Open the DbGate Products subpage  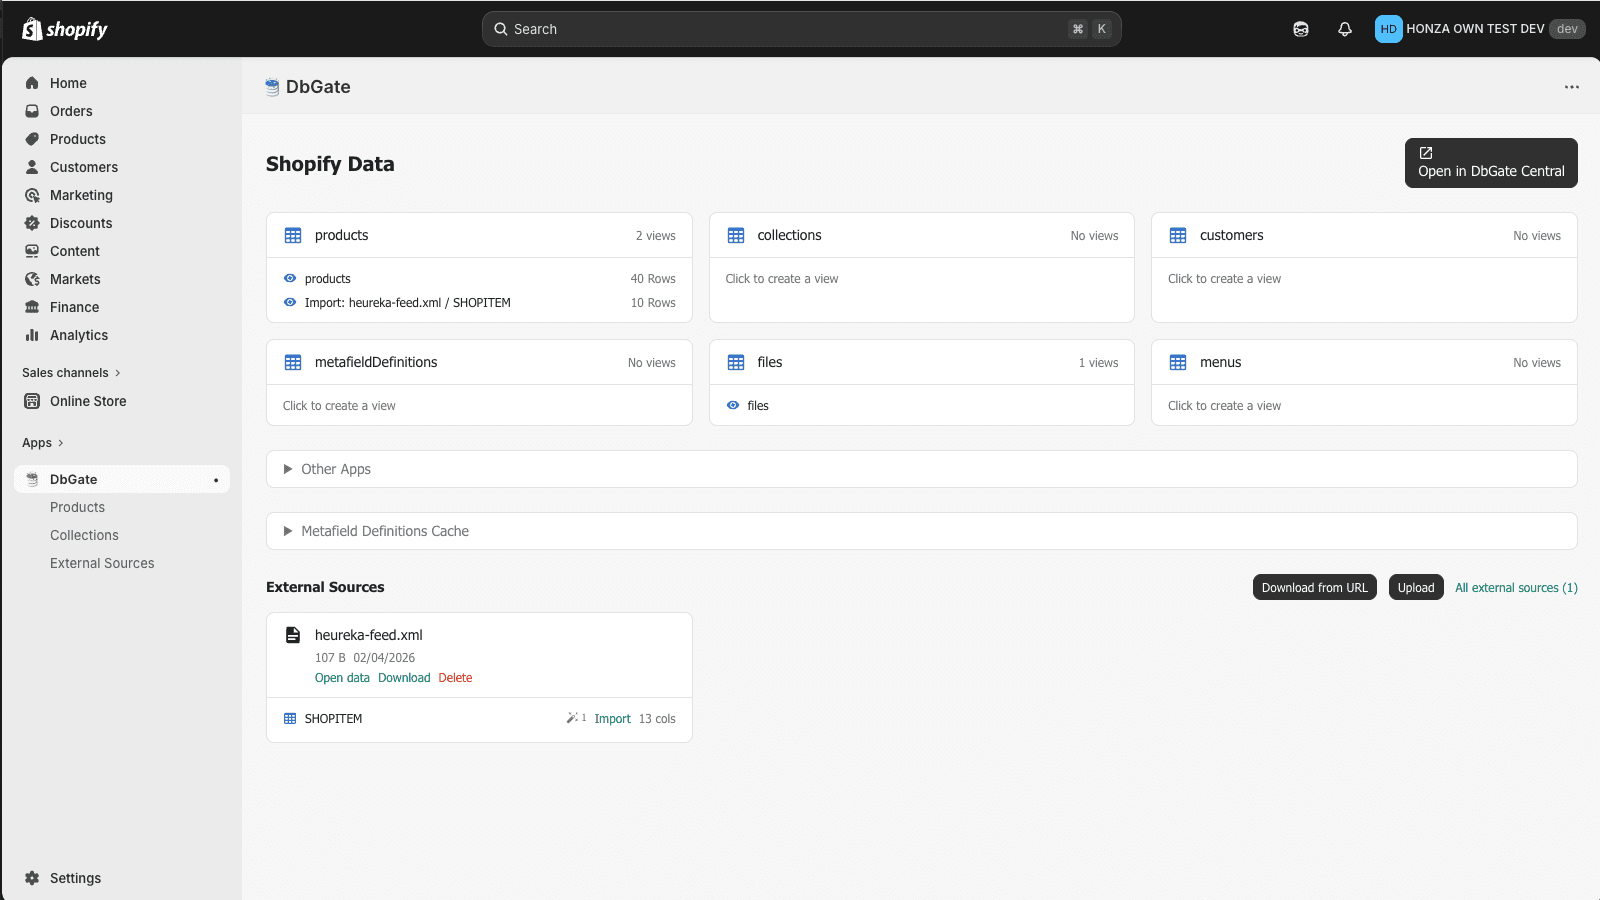[x=77, y=507]
